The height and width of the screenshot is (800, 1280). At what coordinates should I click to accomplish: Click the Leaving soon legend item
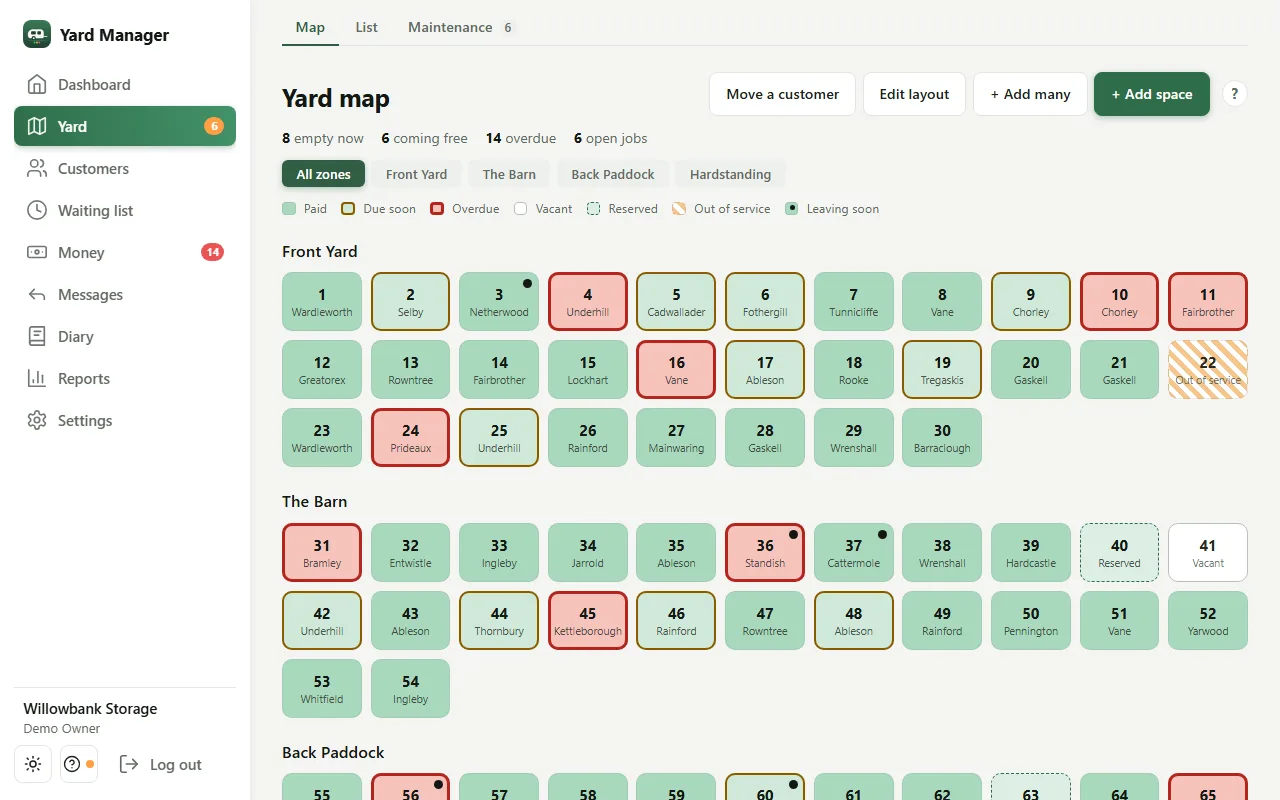pyautogui.click(x=832, y=209)
